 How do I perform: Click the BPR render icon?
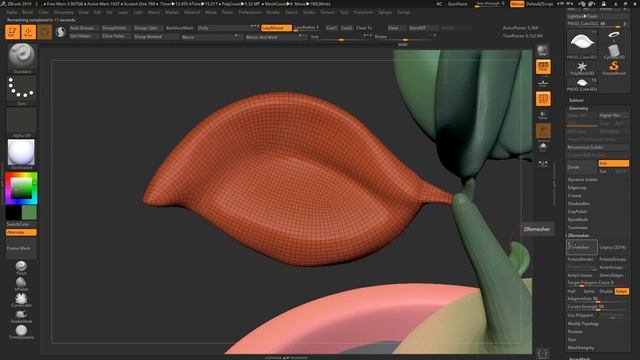point(543,51)
